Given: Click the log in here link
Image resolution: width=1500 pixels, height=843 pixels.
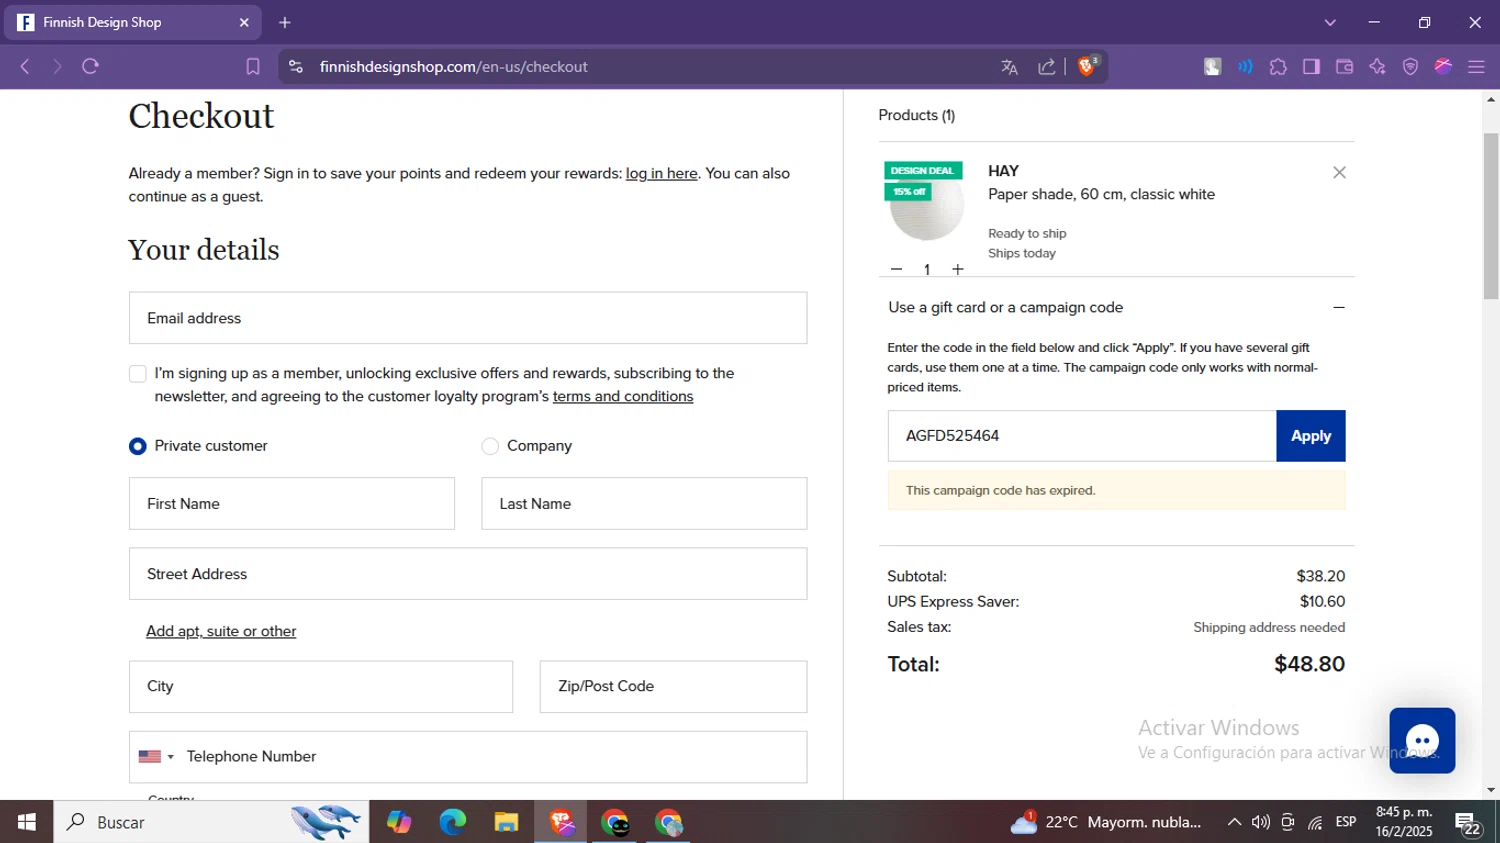Looking at the screenshot, I should 662,173.
